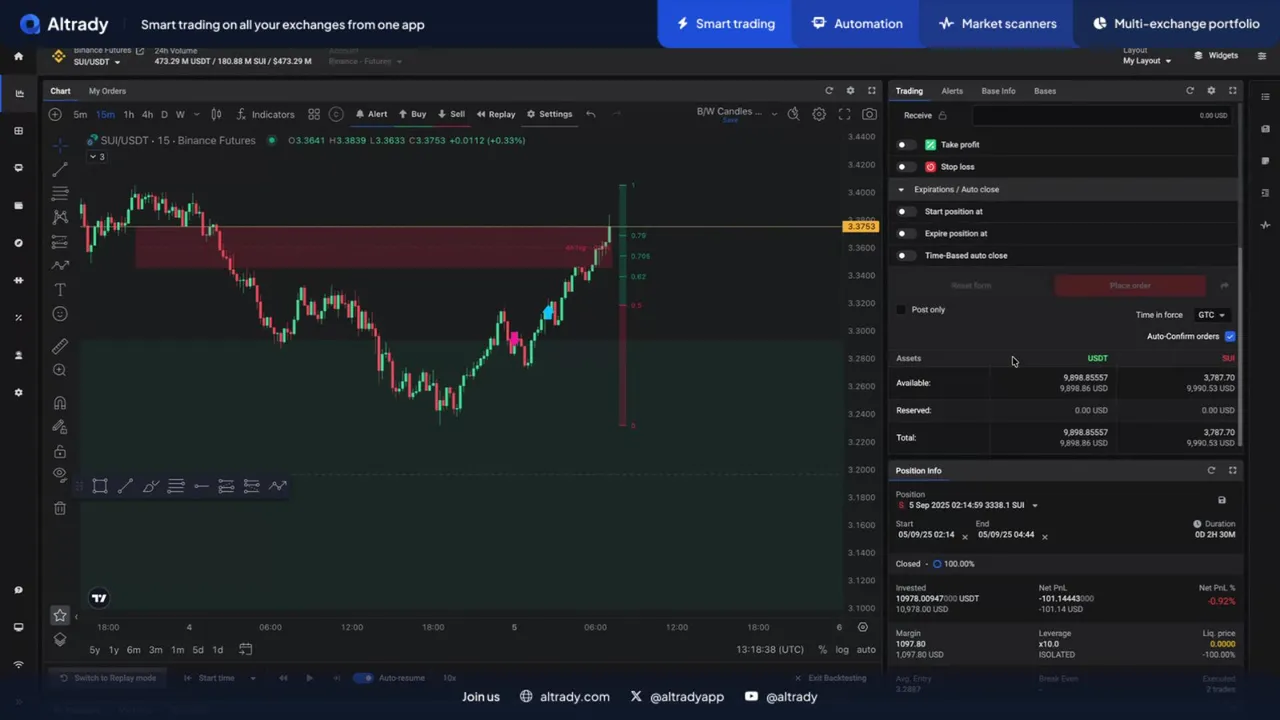Select the ruler measure tool
Screen dimensions: 1280x720
[60, 346]
